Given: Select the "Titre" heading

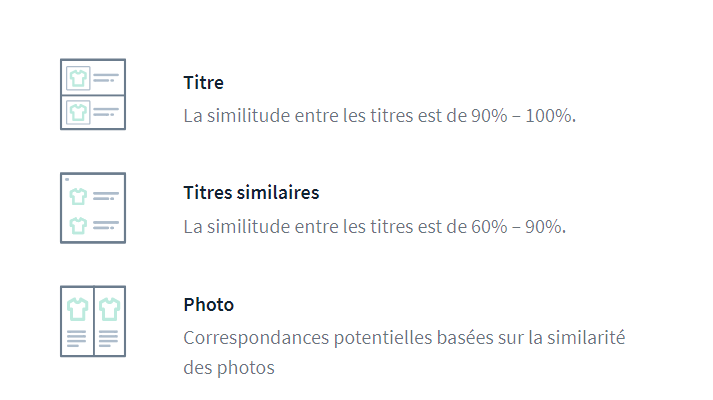Looking at the screenshot, I should pos(203,83).
